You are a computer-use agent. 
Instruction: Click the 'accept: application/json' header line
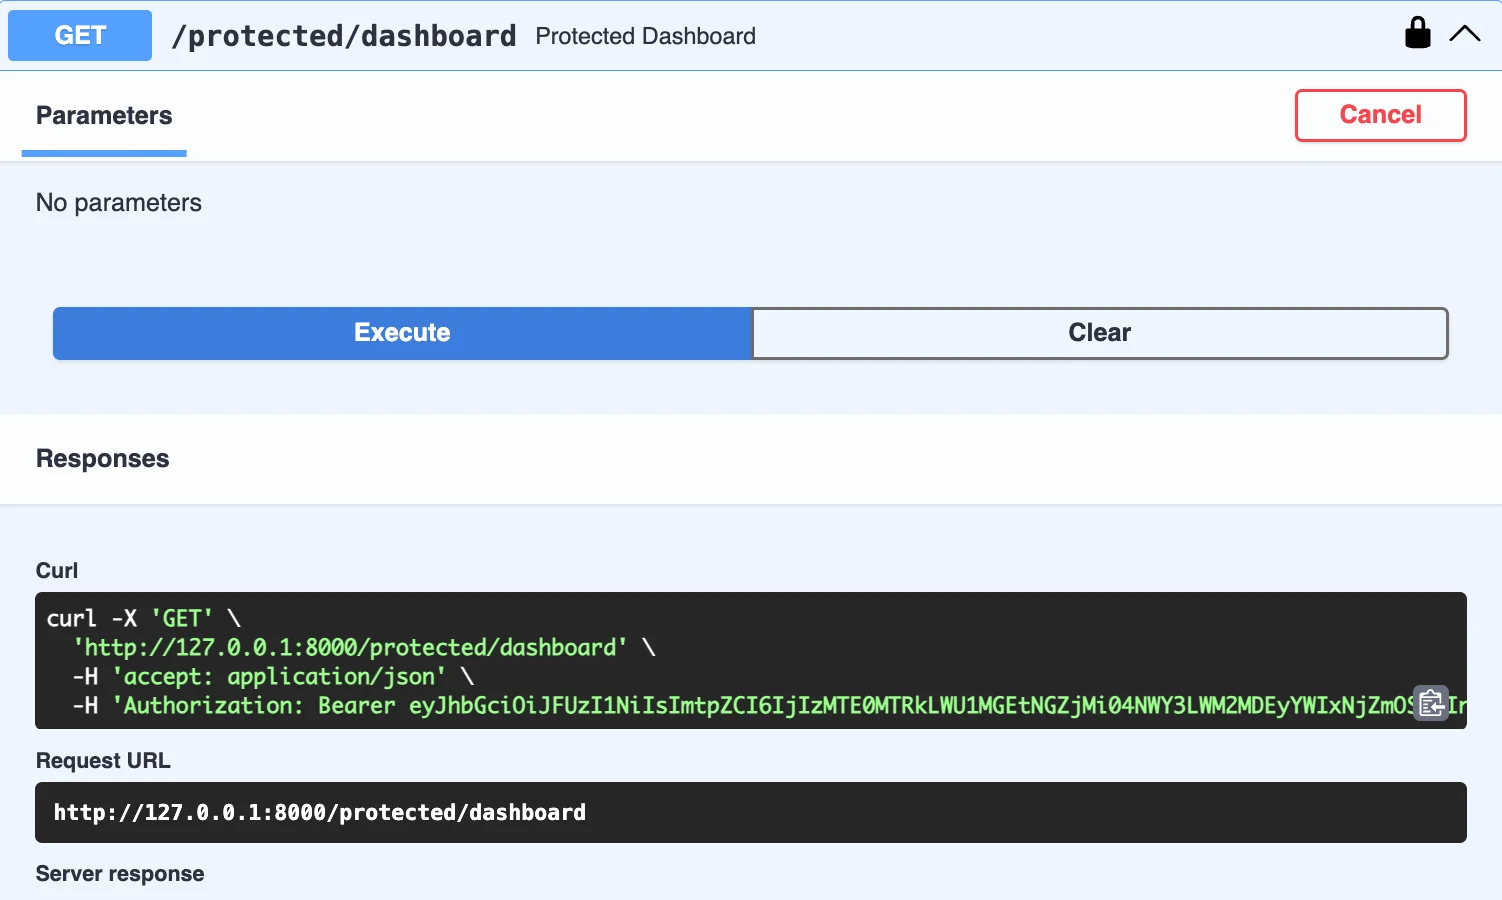click(x=273, y=677)
